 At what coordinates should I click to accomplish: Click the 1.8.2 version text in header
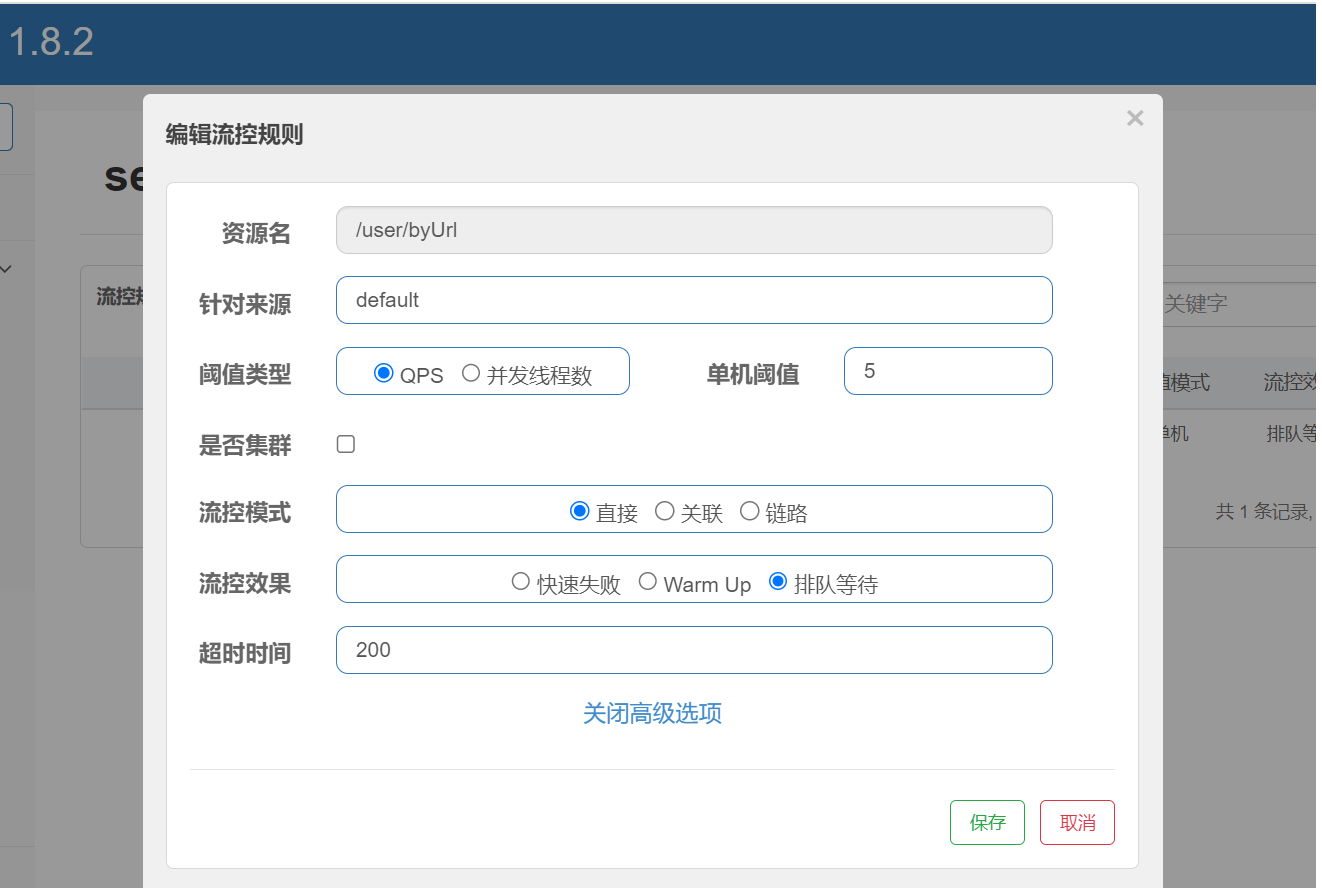[x=51, y=42]
